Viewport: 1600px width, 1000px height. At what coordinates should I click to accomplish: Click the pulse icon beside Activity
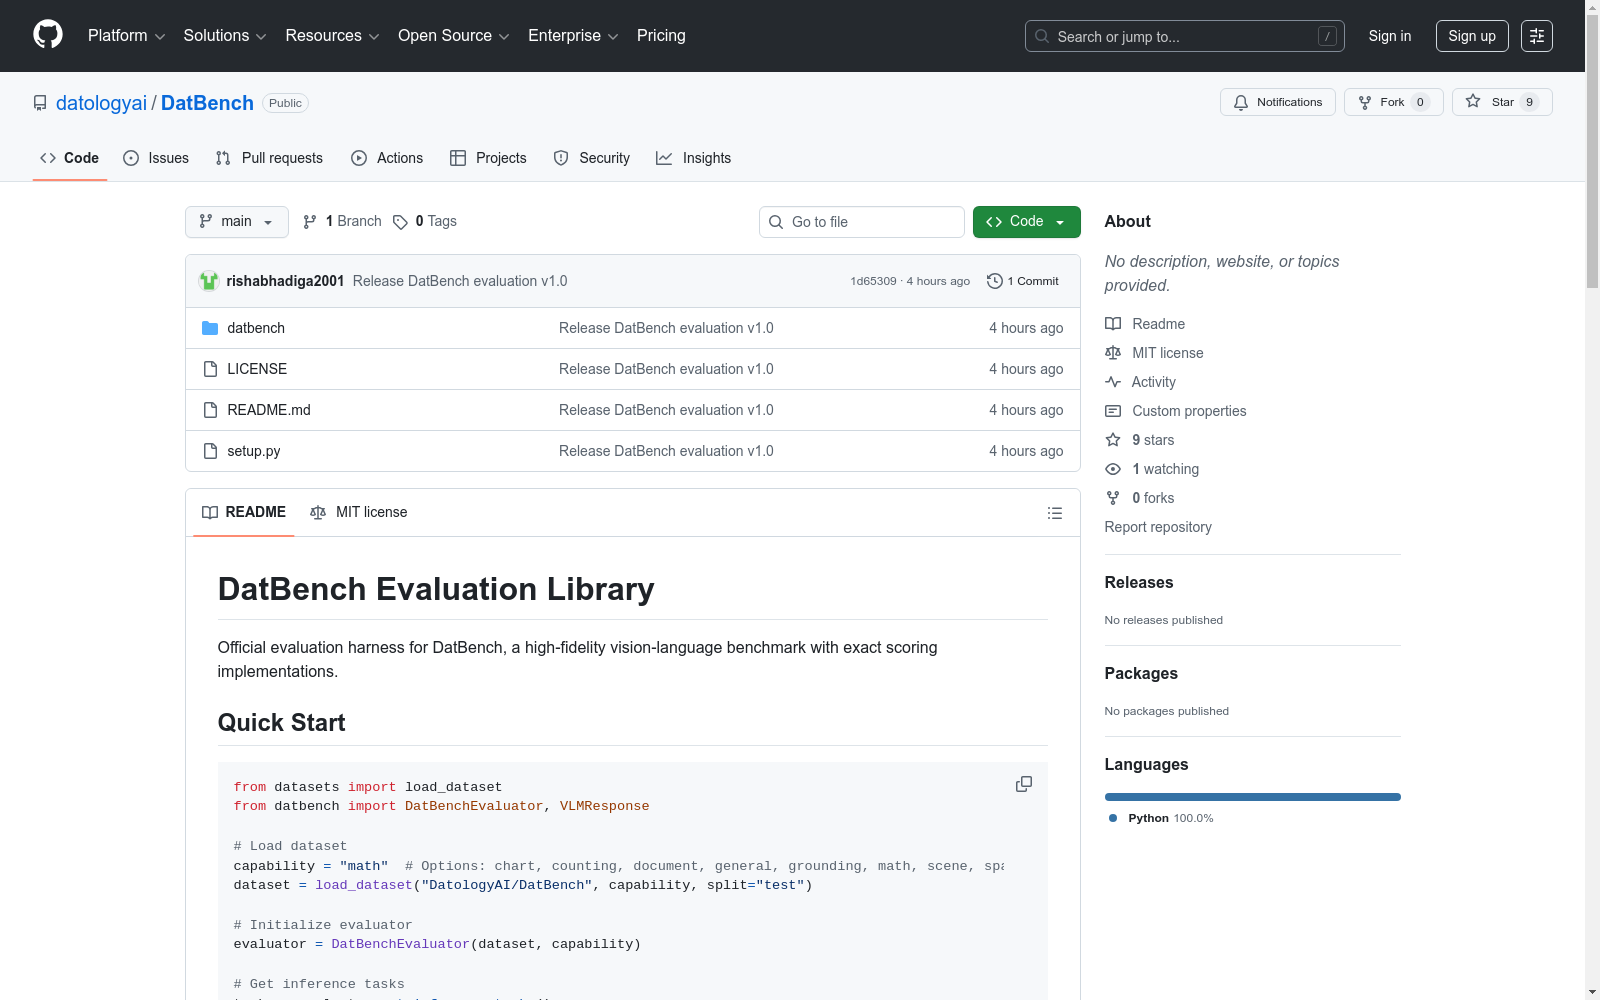tap(1113, 382)
